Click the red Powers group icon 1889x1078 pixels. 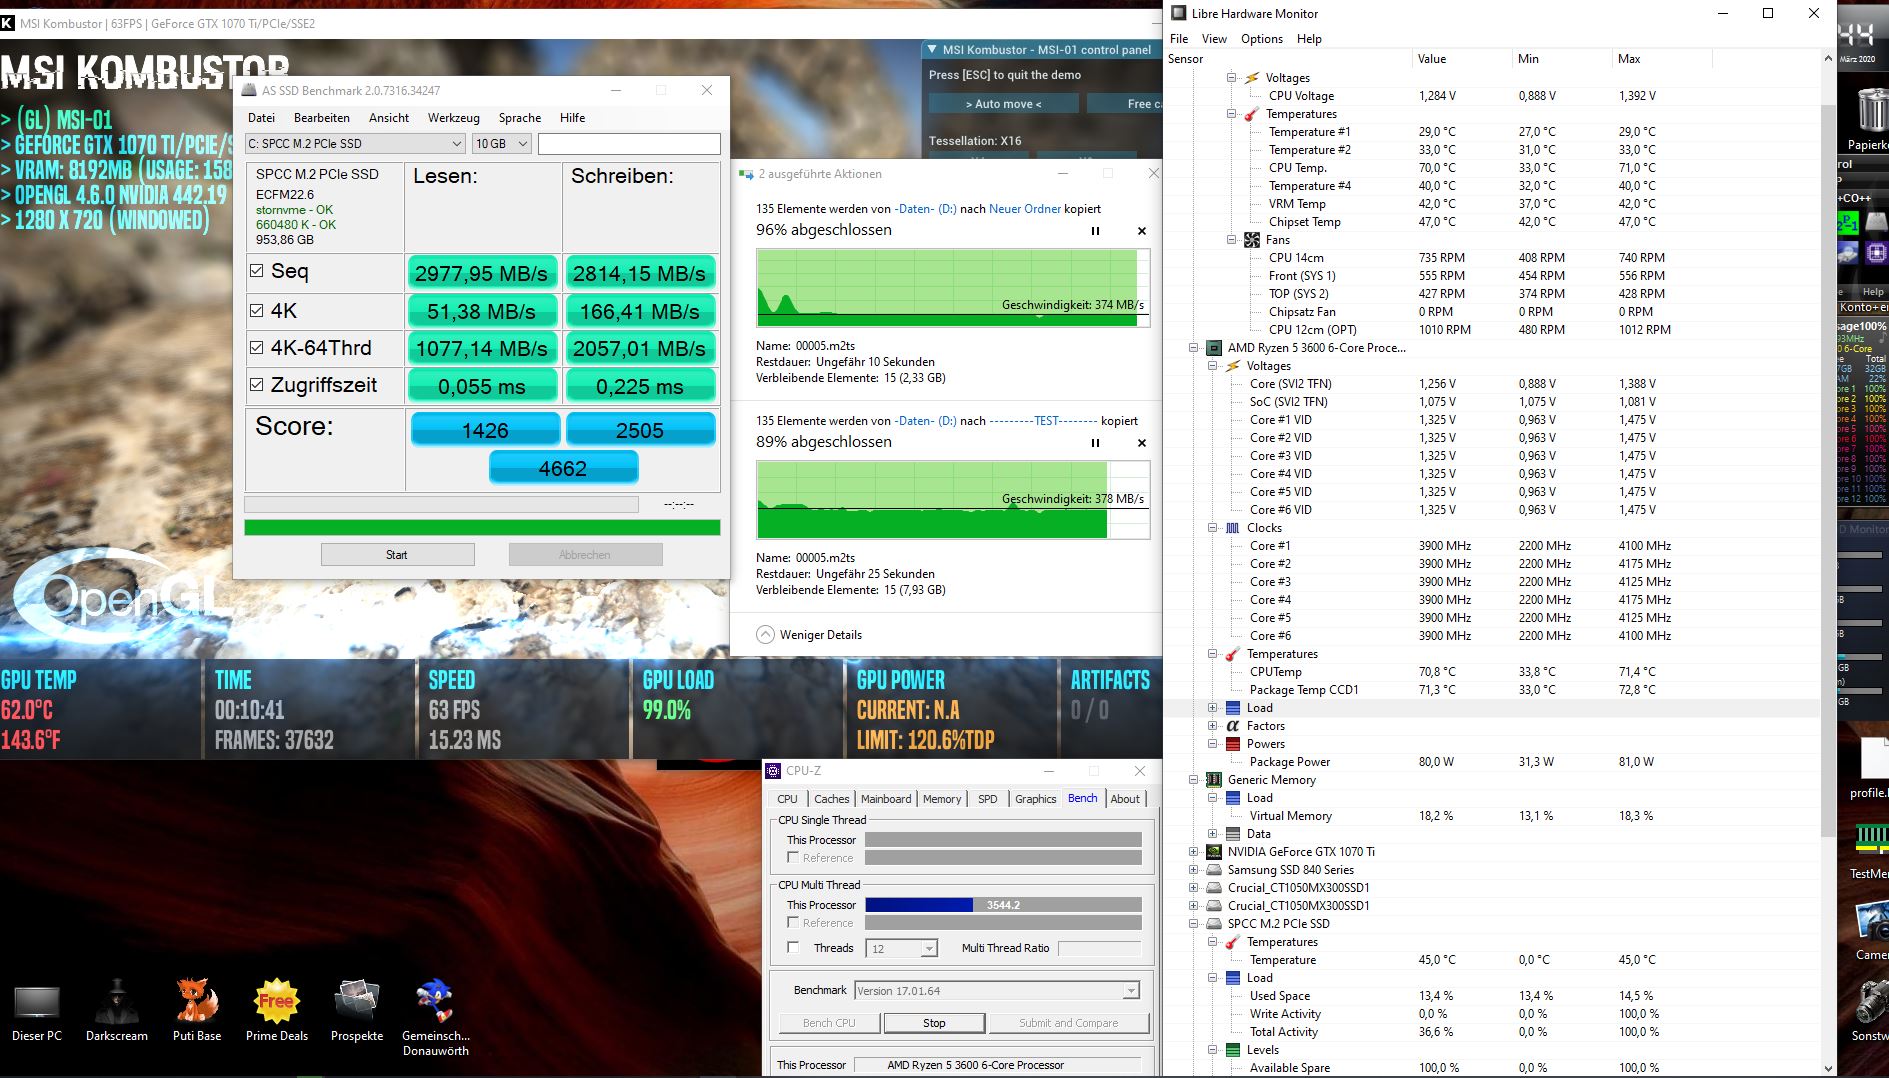(1233, 744)
